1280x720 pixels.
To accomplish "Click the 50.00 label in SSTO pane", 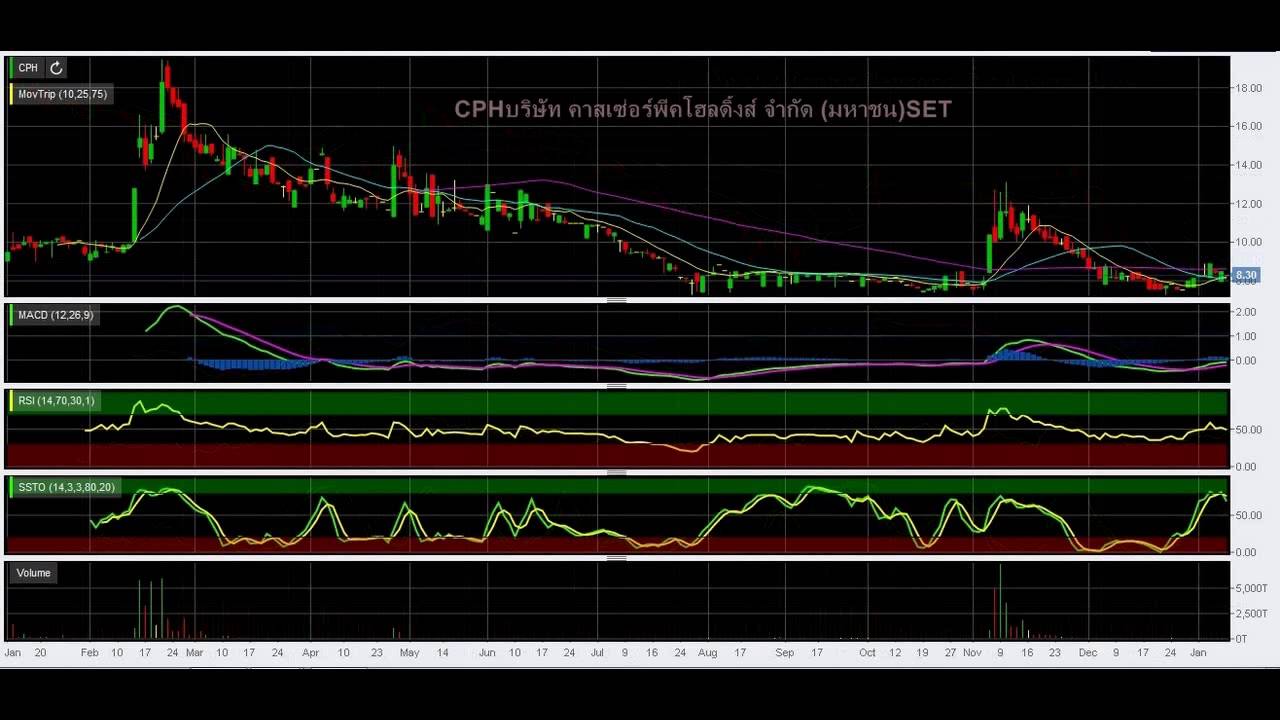I will coord(1248,516).
